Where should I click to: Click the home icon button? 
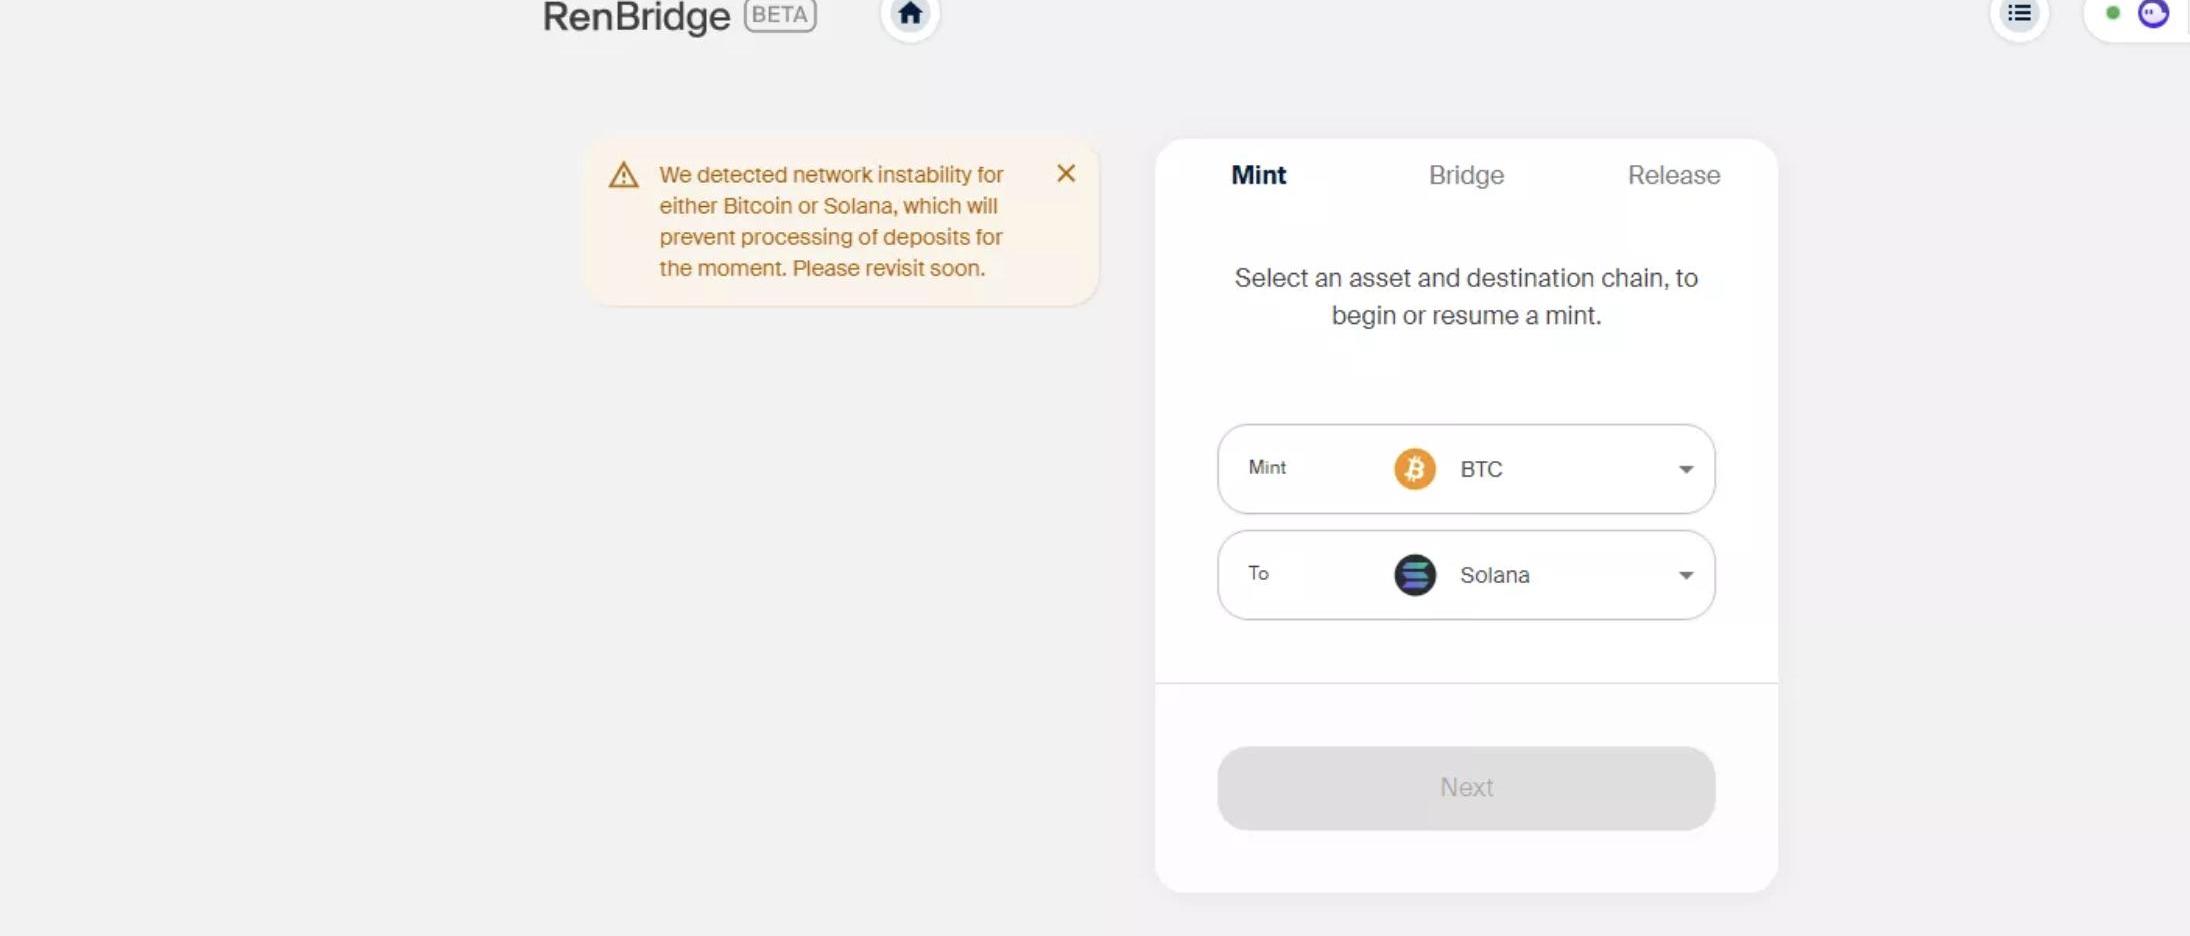[909, 14]
